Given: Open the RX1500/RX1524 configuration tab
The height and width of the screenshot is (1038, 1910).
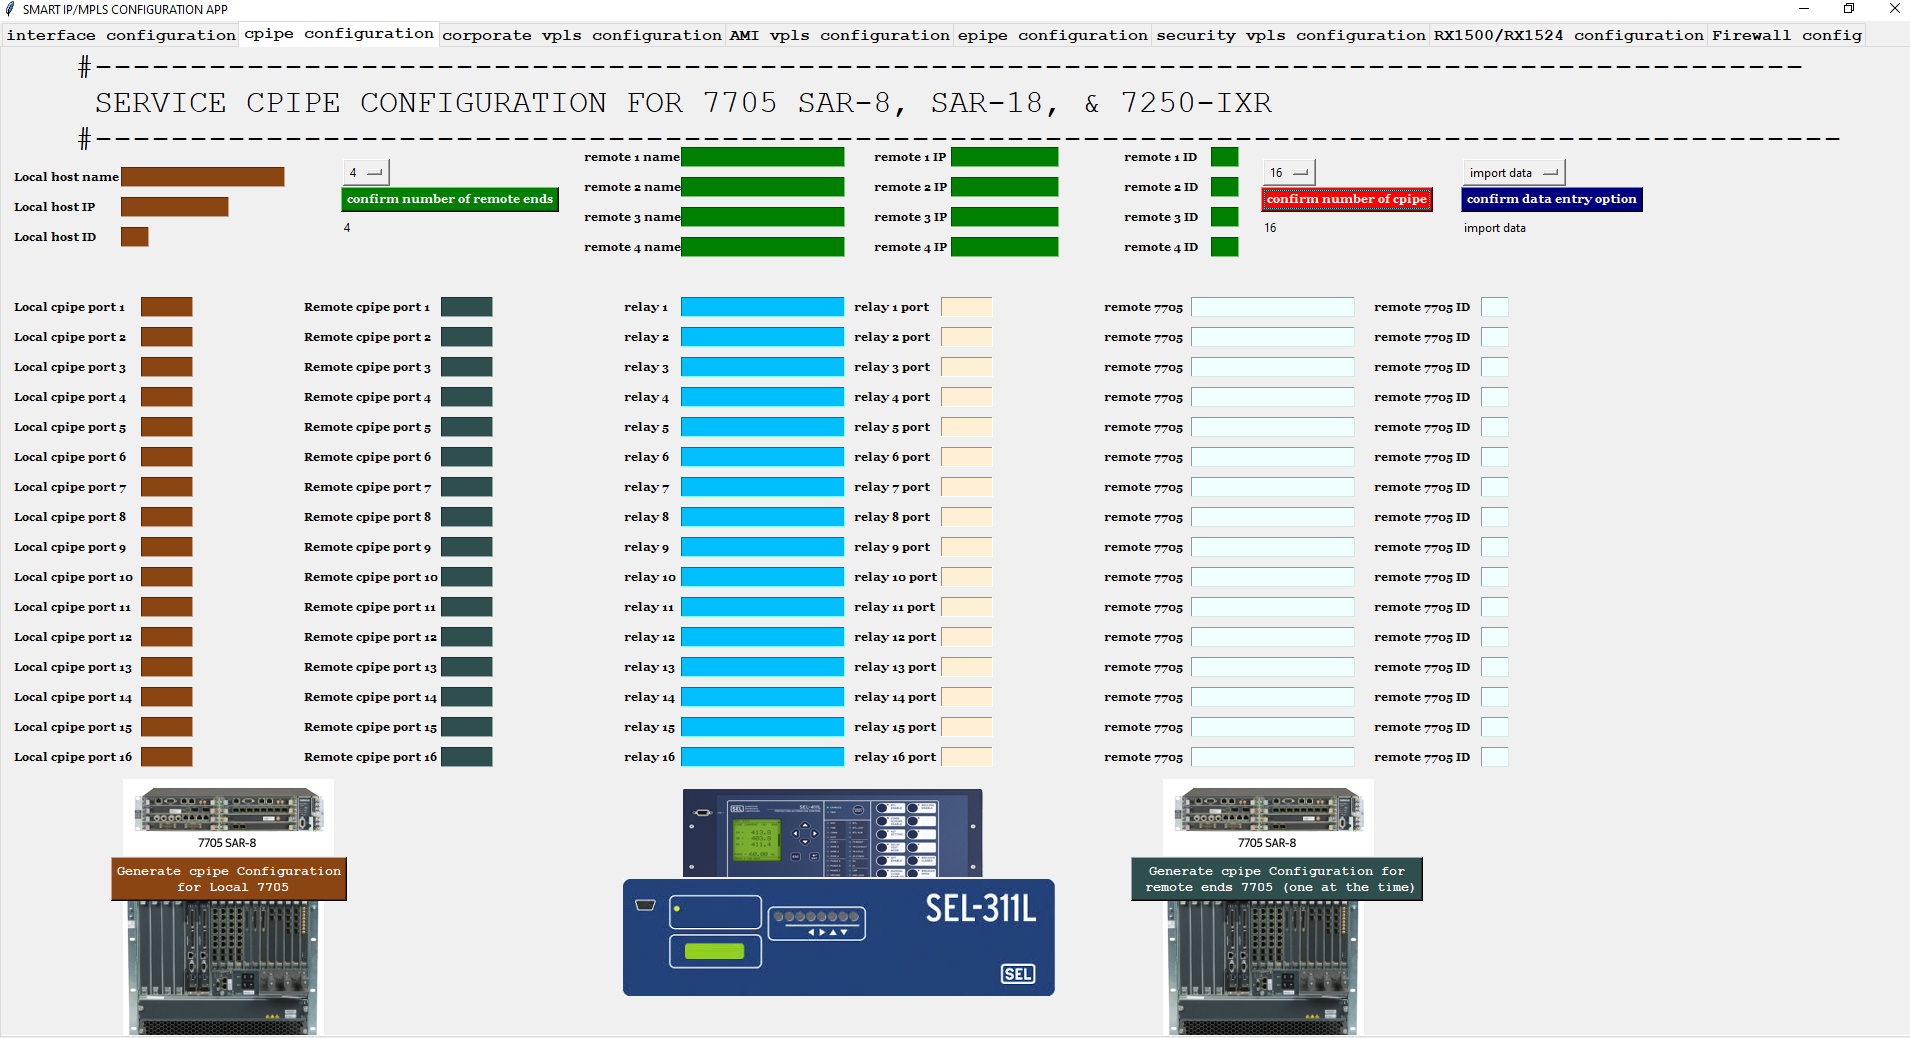Looking at the screenshot, I should pos(1569,35).
